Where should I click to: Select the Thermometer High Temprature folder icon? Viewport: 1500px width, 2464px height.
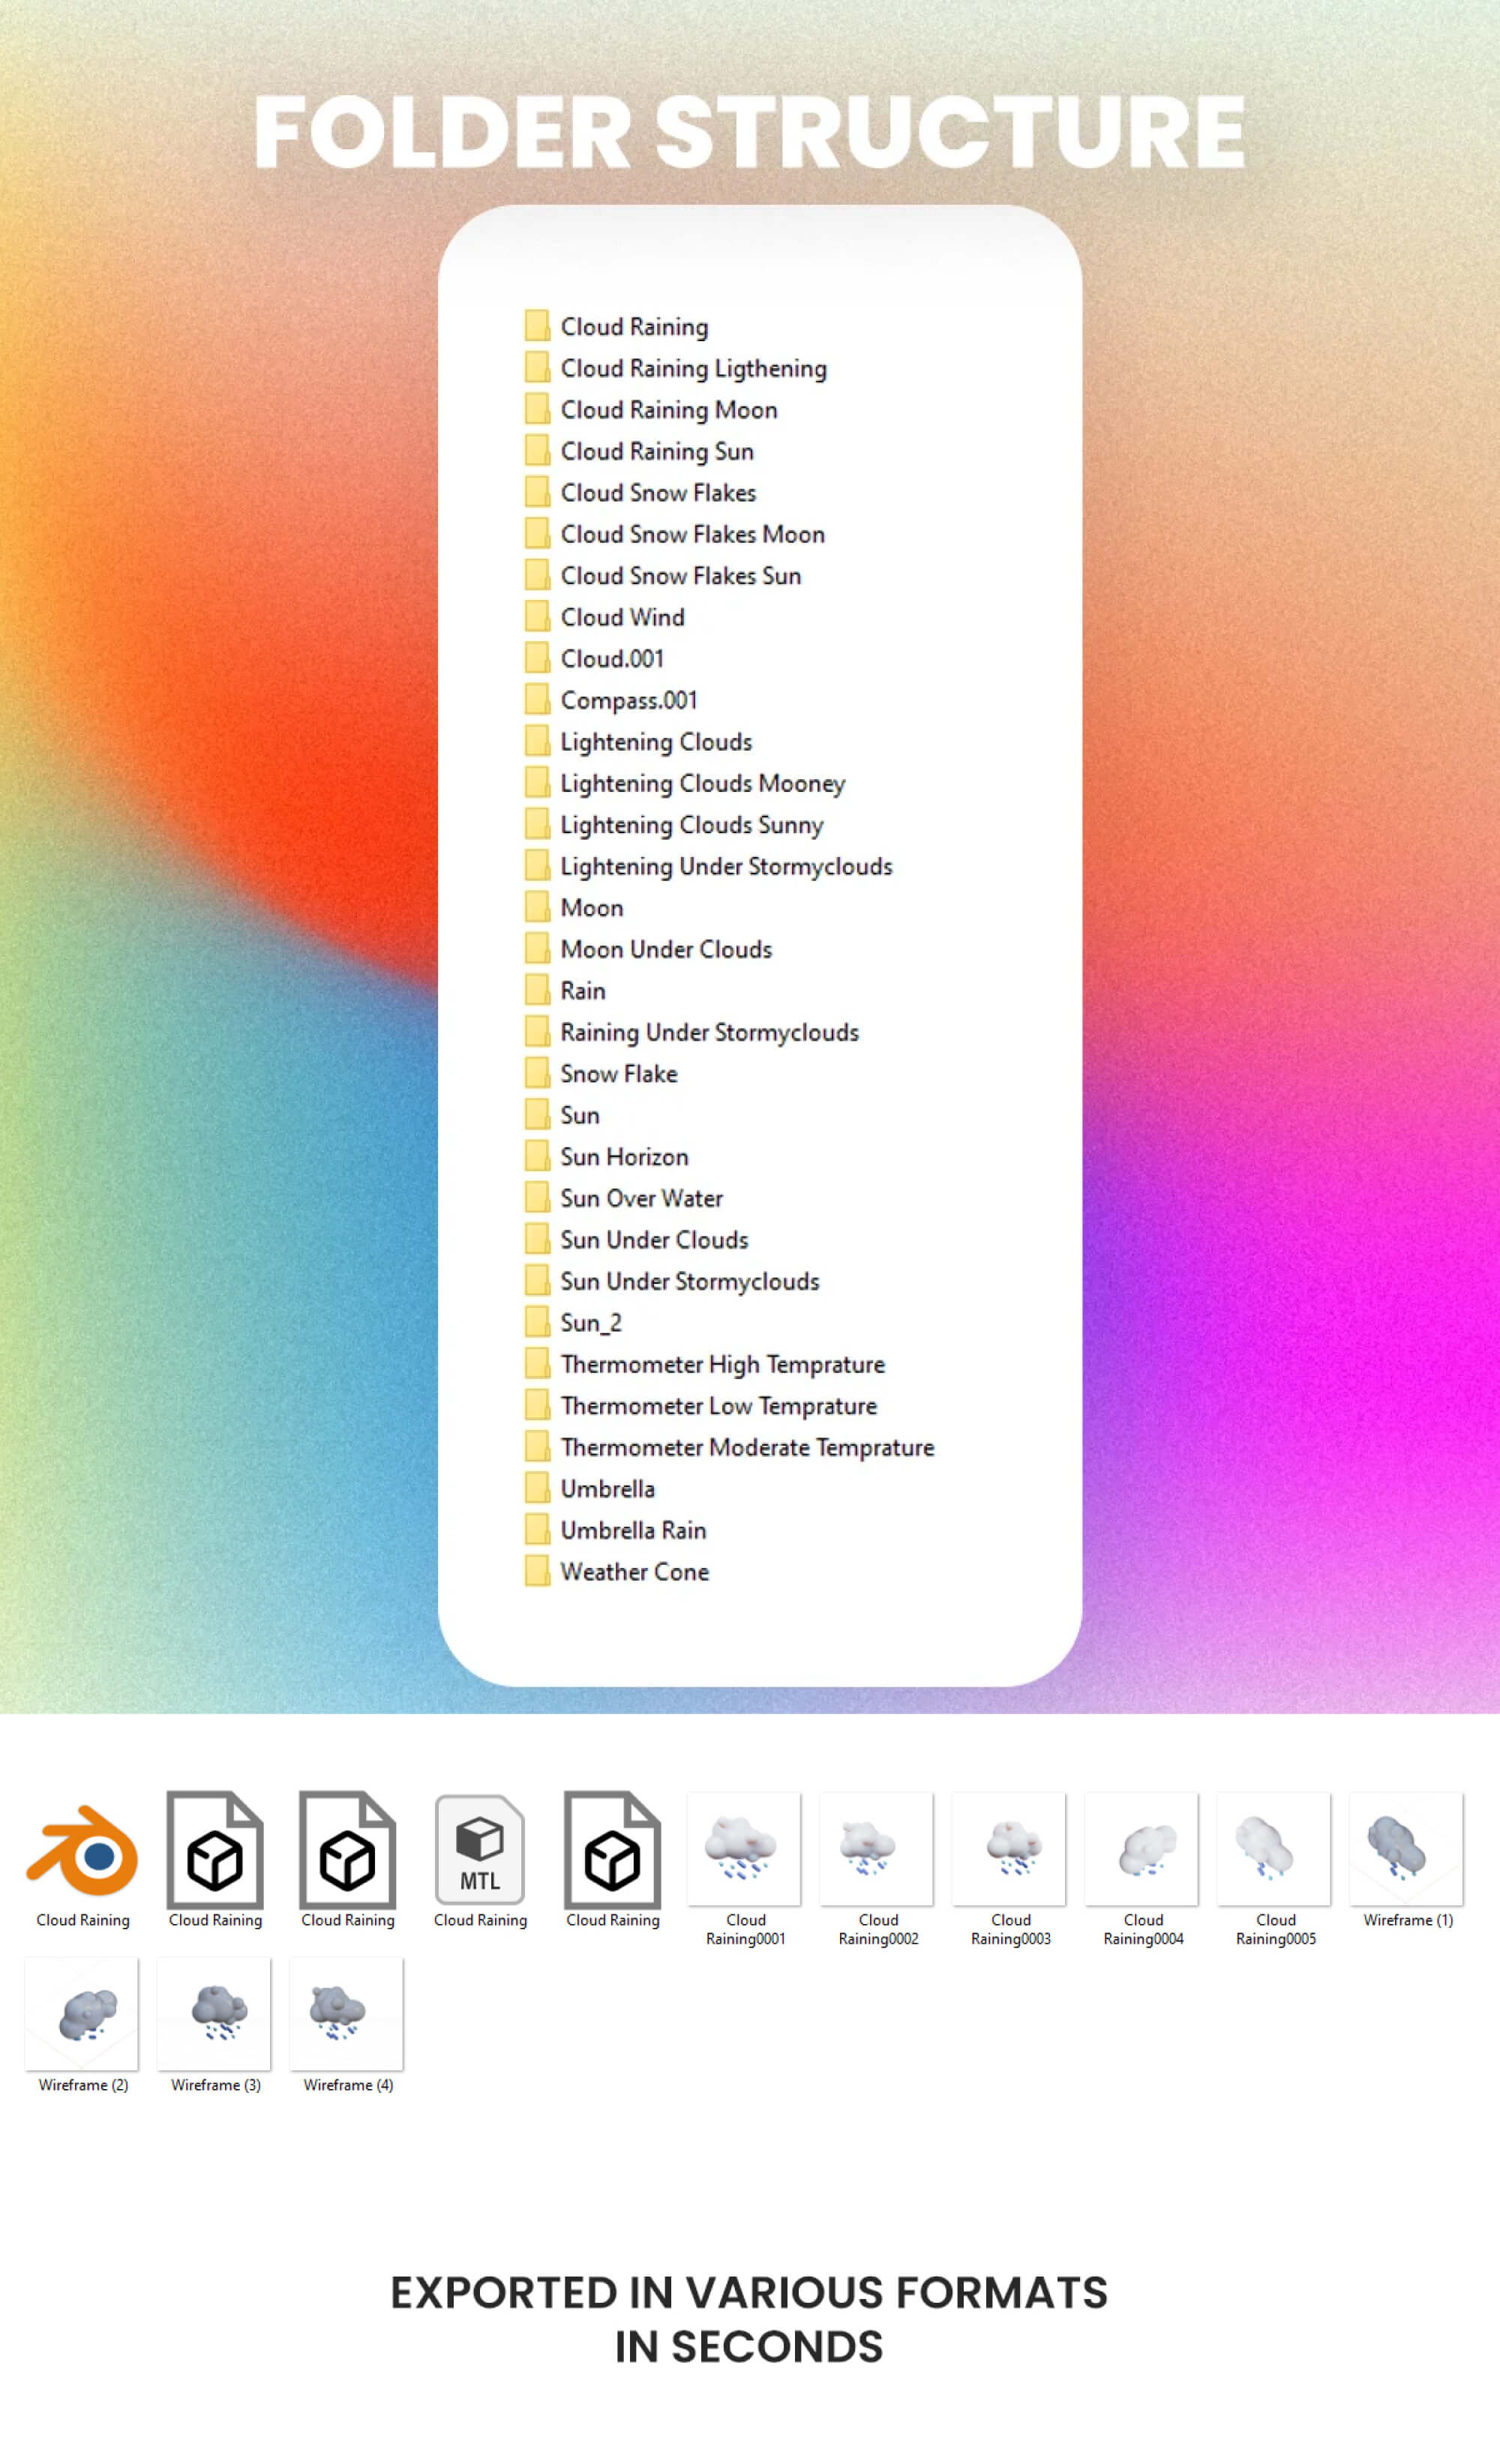pyautogui.click(x=537, y=1363)
